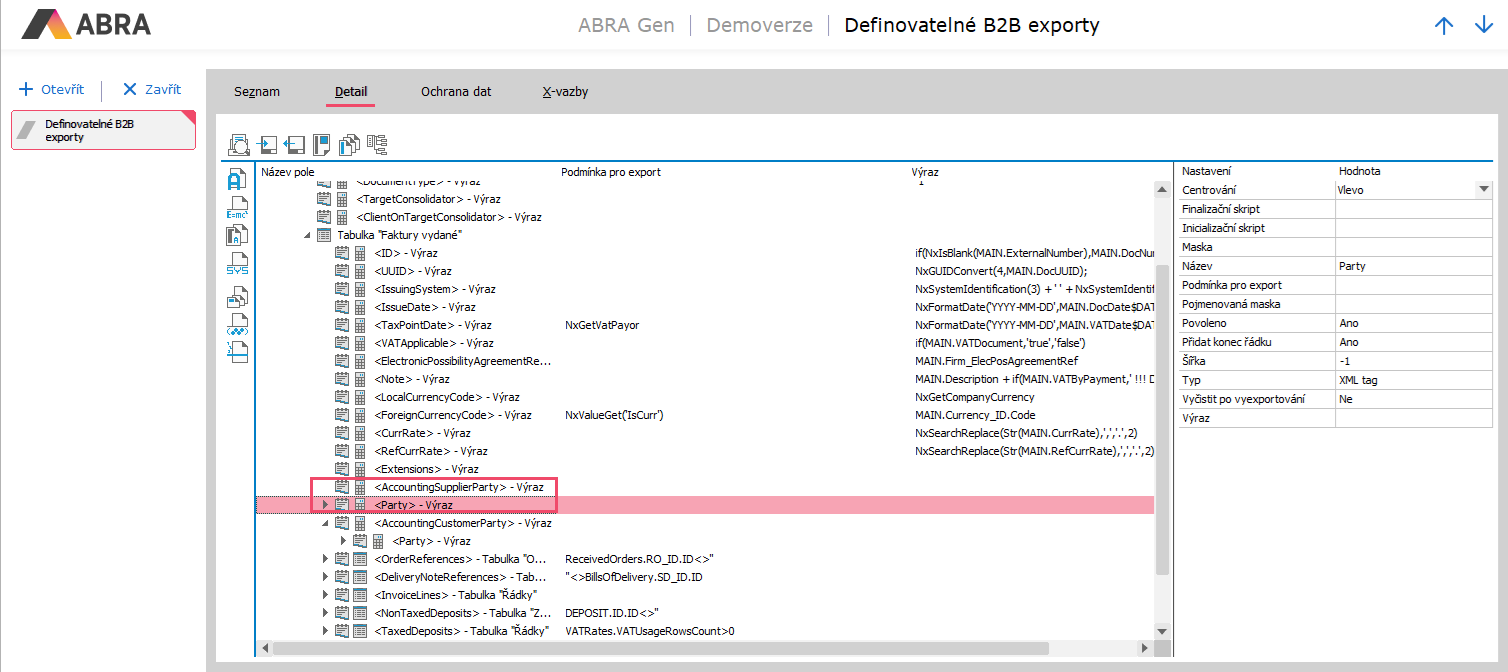Click the table icon on the InvoiceLines row

359,595
